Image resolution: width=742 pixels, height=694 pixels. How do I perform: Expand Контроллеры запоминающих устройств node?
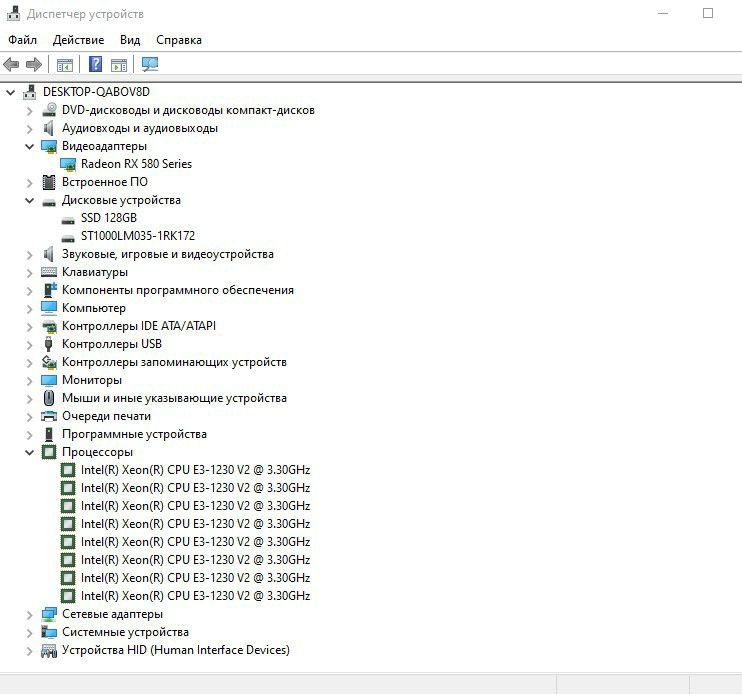[x=29, y=363]
